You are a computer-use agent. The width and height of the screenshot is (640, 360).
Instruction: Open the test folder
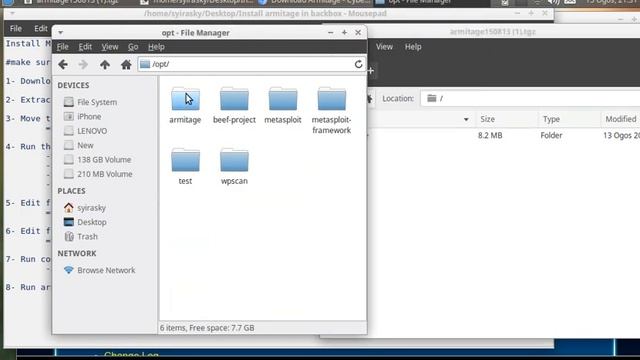(x=185, y=167)
